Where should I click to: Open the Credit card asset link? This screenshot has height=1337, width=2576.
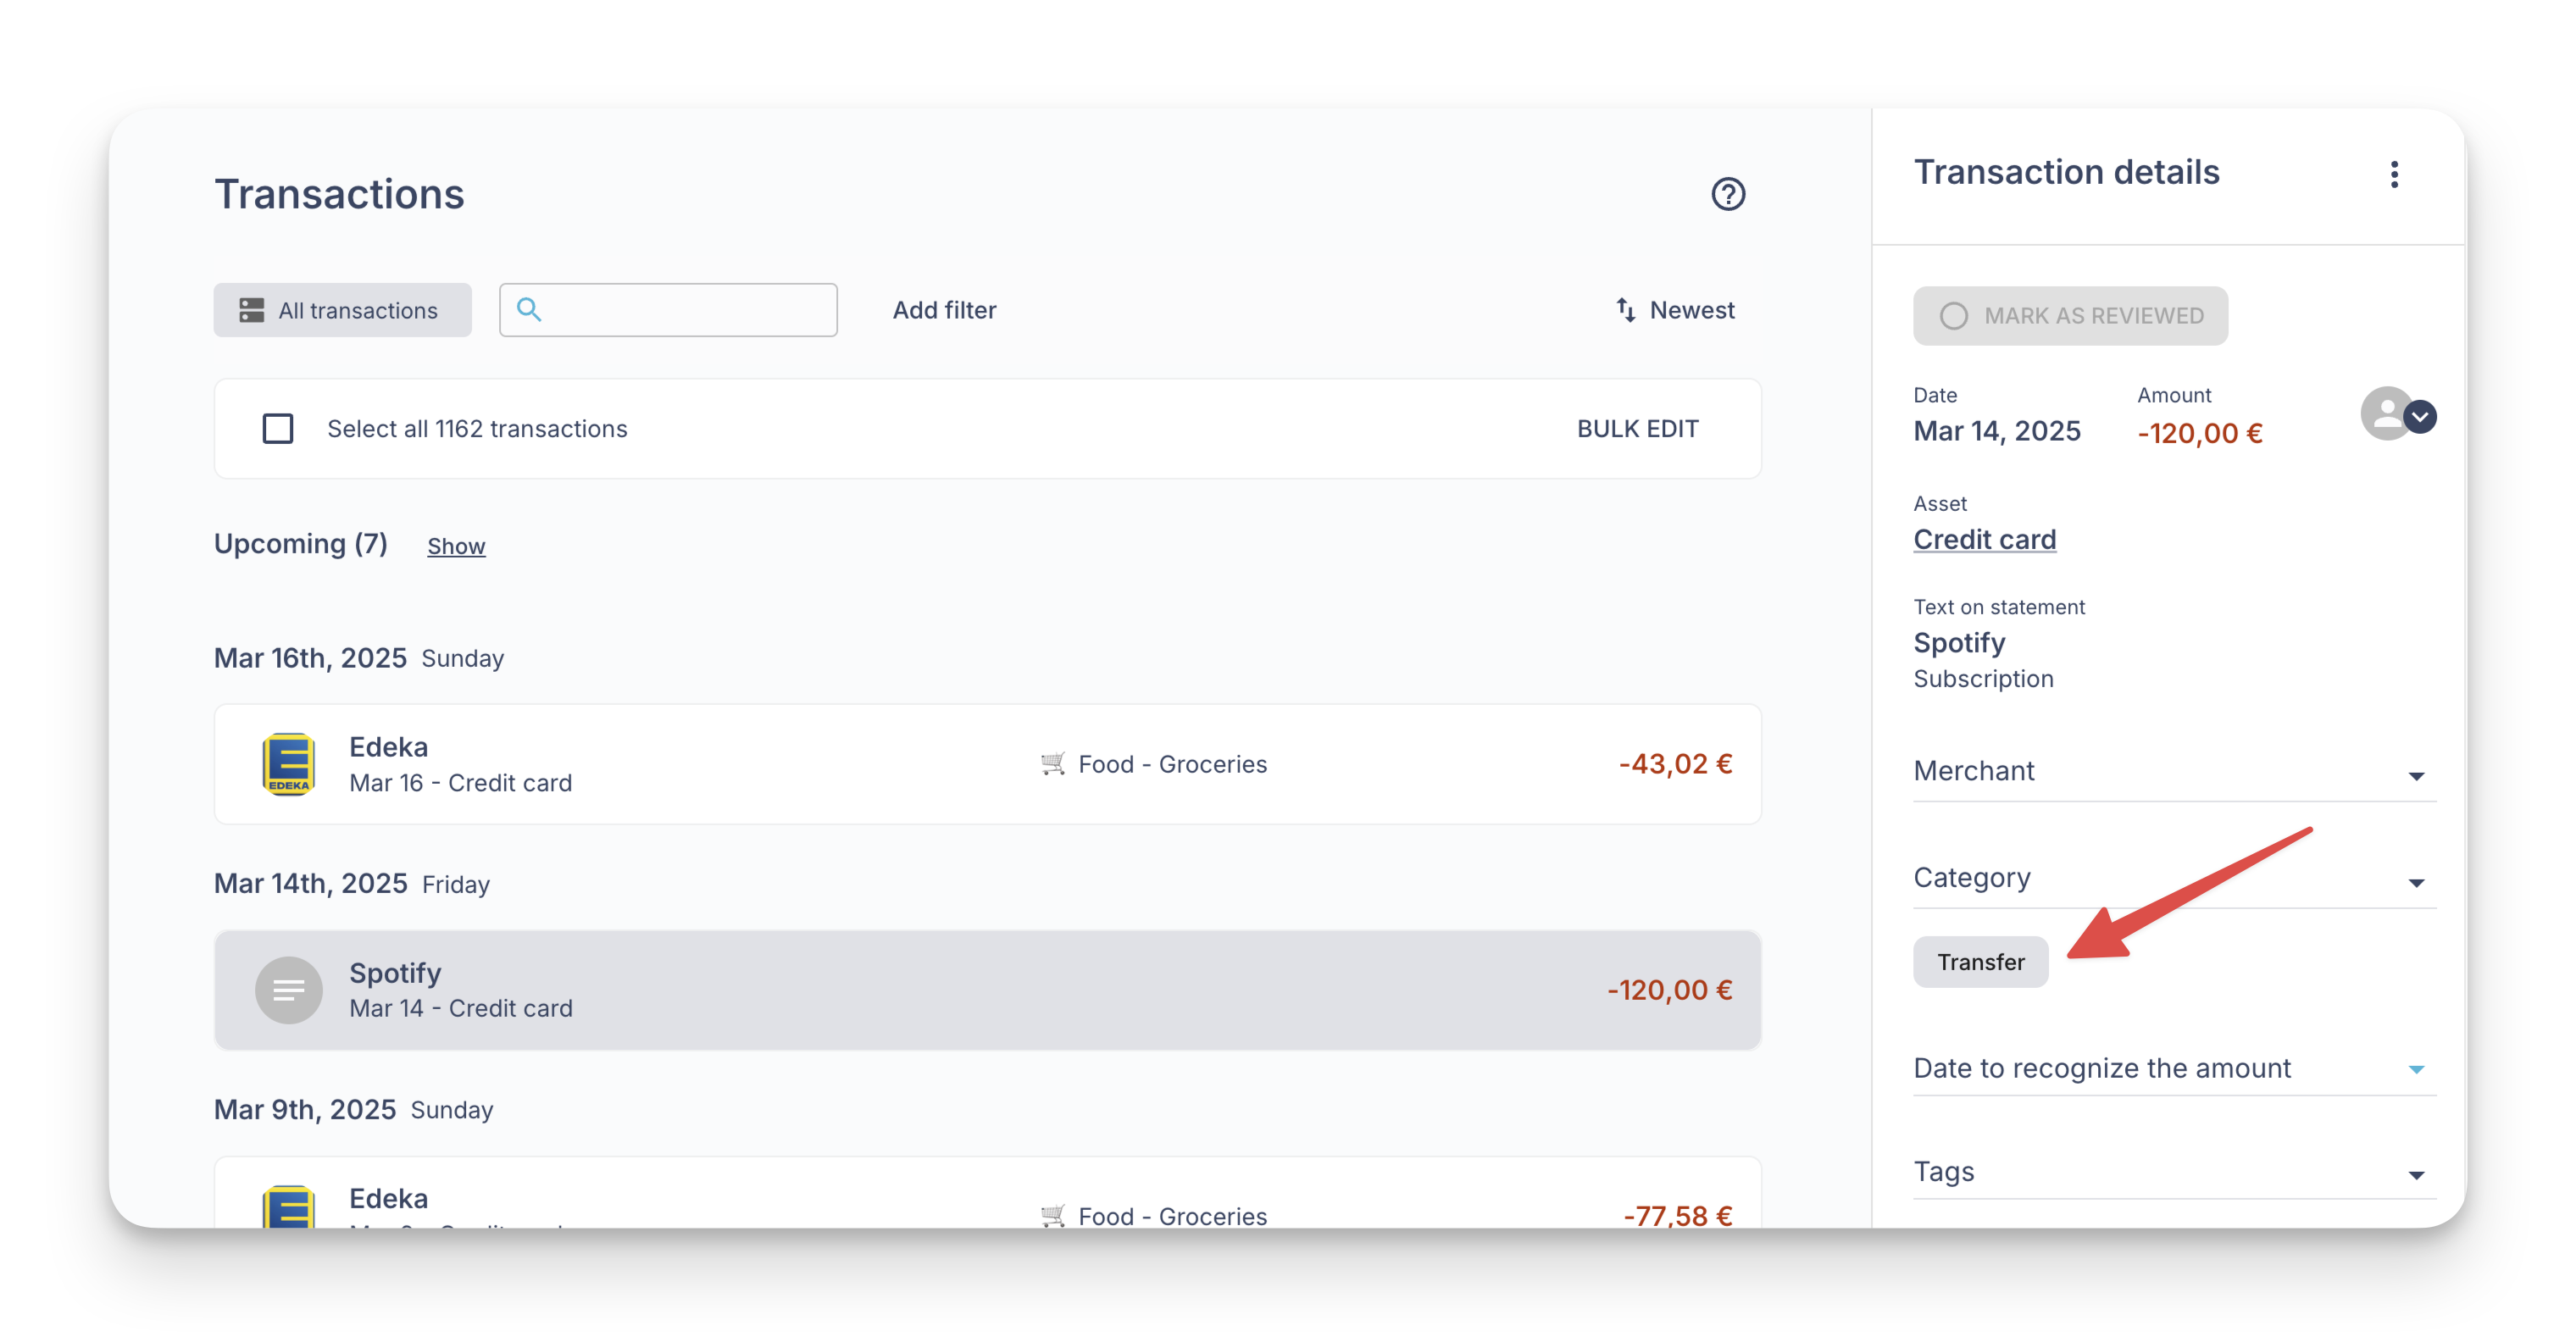coord(1984,540)
